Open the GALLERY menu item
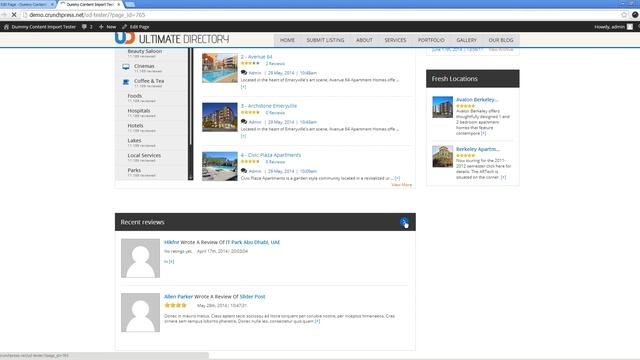The height and width of the screenshot is (360, 640). [x=466, y=40]
